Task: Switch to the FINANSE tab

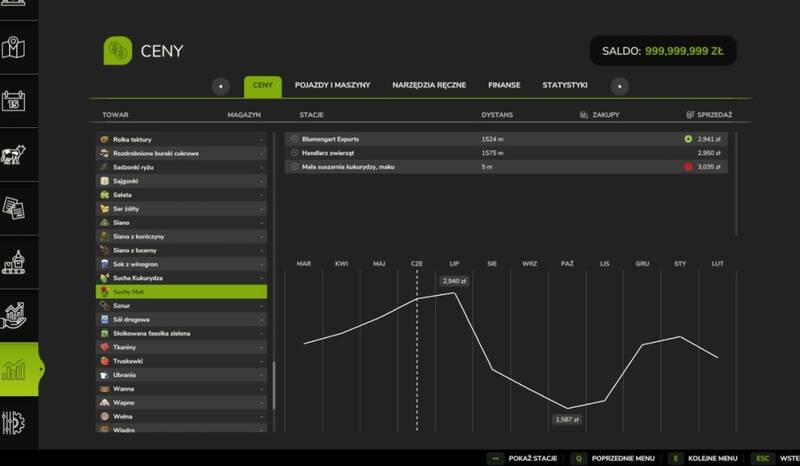Action: coord(503,86)
